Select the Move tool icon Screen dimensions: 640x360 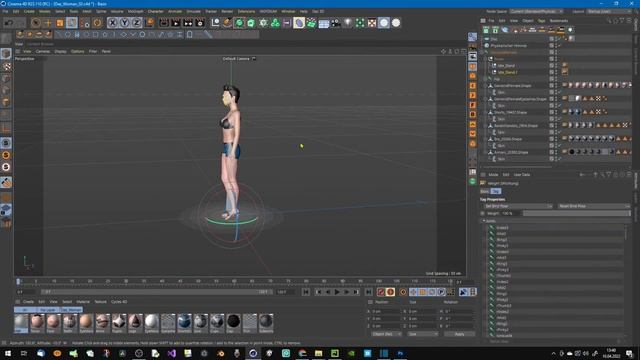(48, 23)
